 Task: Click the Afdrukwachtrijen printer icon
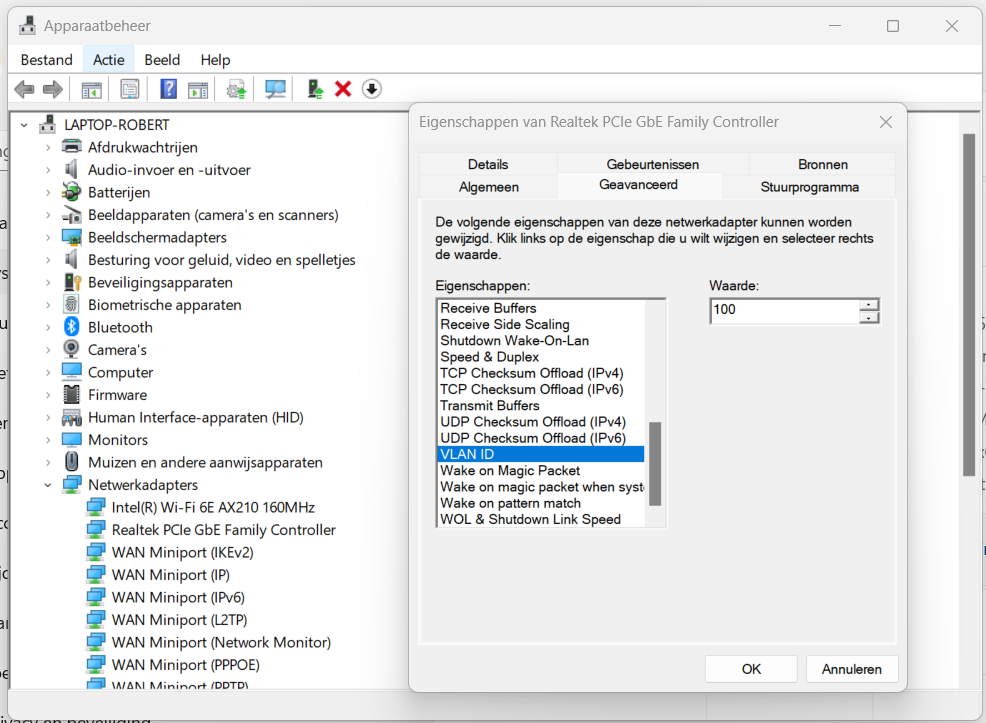(72, 146)
